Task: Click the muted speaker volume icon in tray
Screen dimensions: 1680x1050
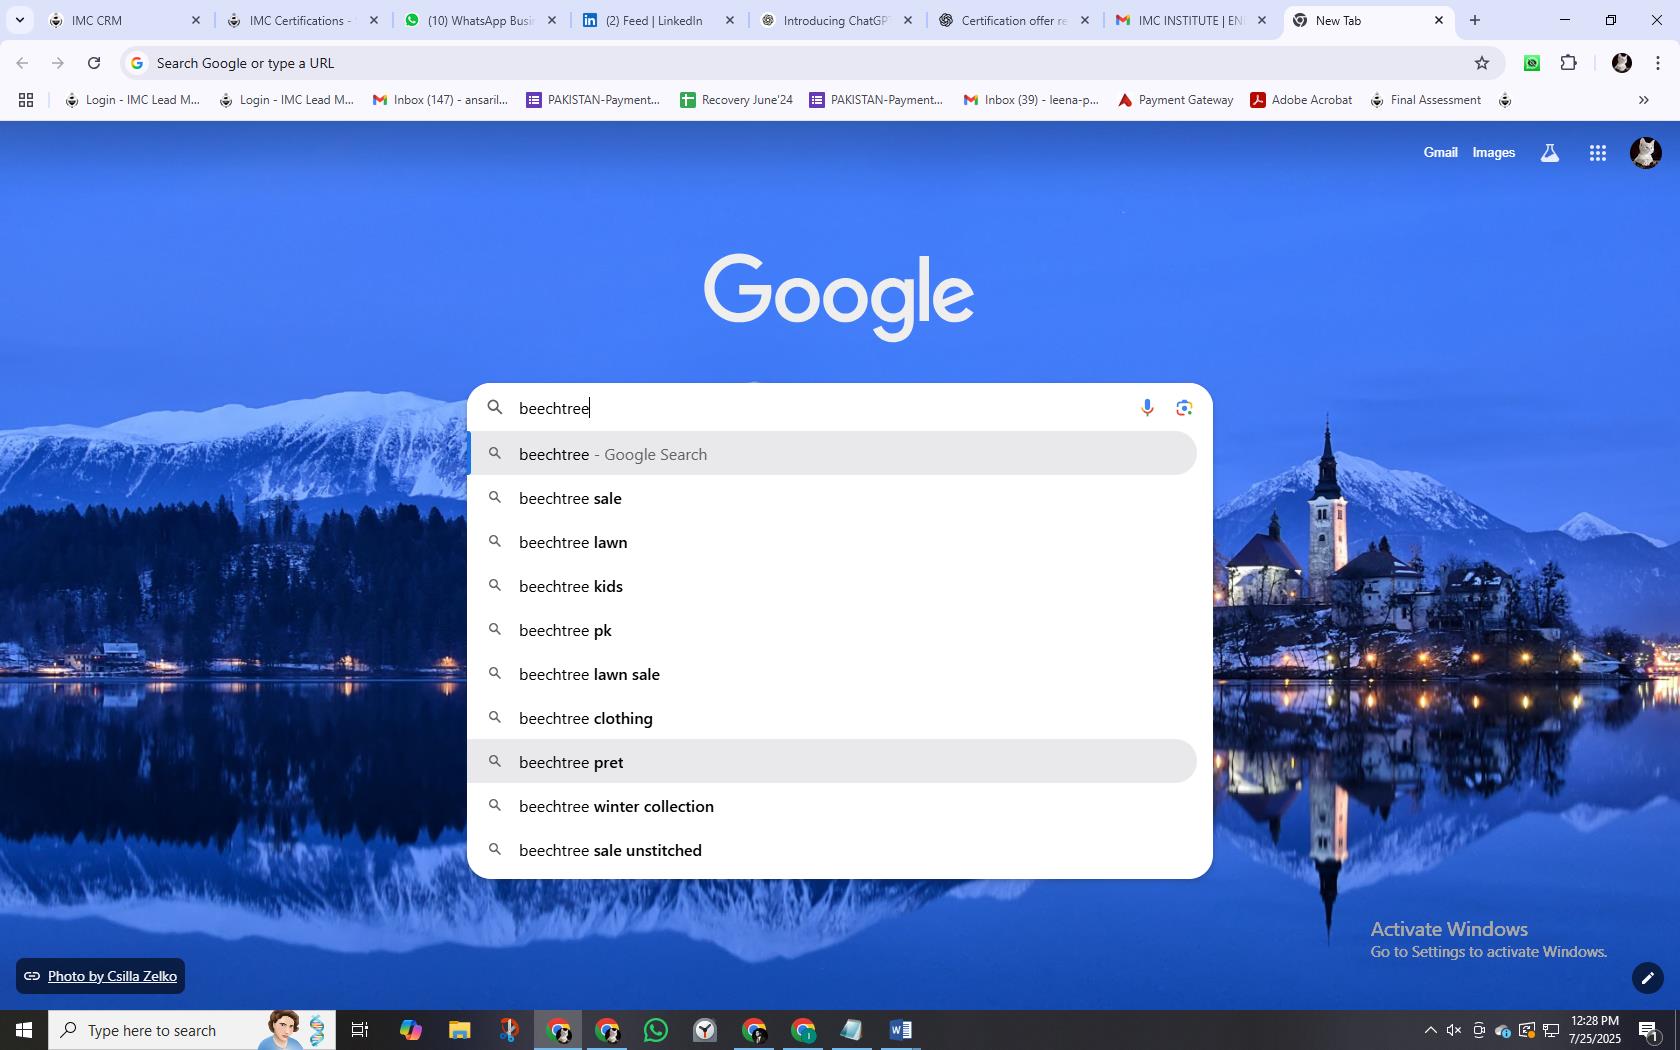Action: 1454,1030
